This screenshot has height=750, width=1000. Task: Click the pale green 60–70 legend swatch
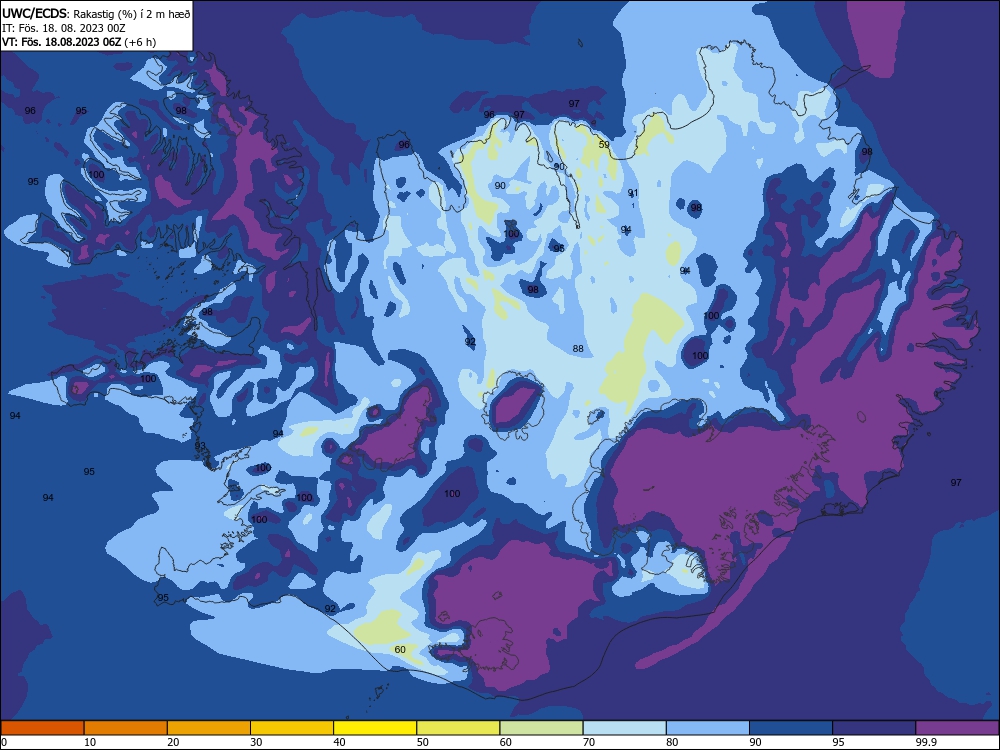coord(541,728)
